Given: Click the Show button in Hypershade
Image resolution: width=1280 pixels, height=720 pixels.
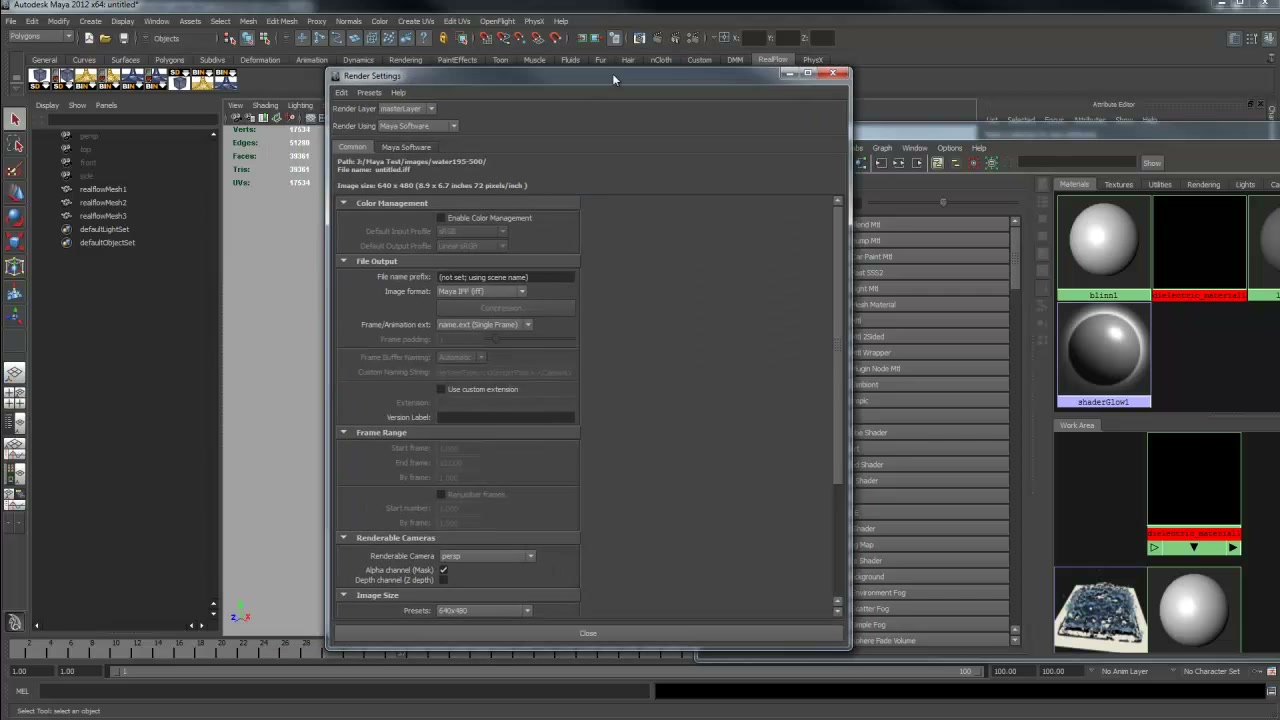Looking at the screenshot, I should (x=1152, y=163).
